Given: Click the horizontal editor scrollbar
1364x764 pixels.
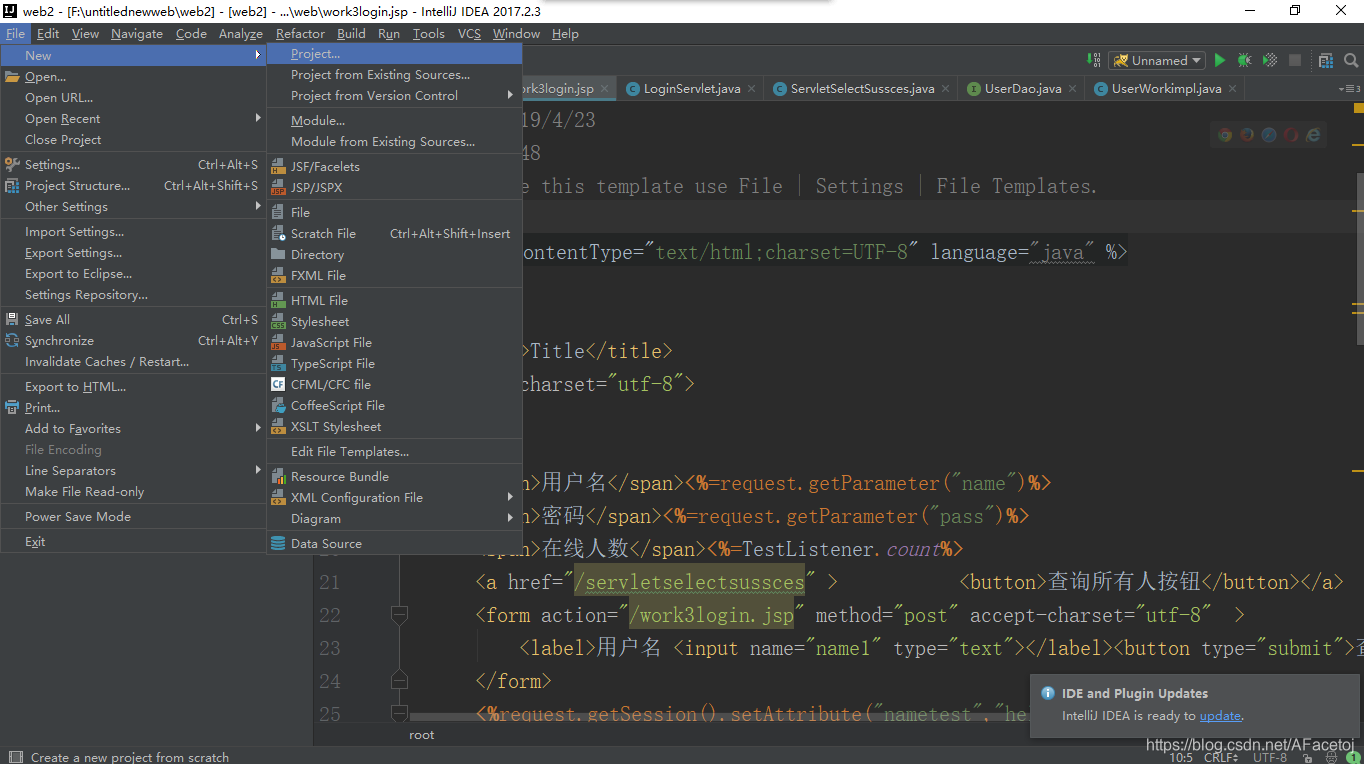Looking at the screenshot, I should tap(720, 716).
